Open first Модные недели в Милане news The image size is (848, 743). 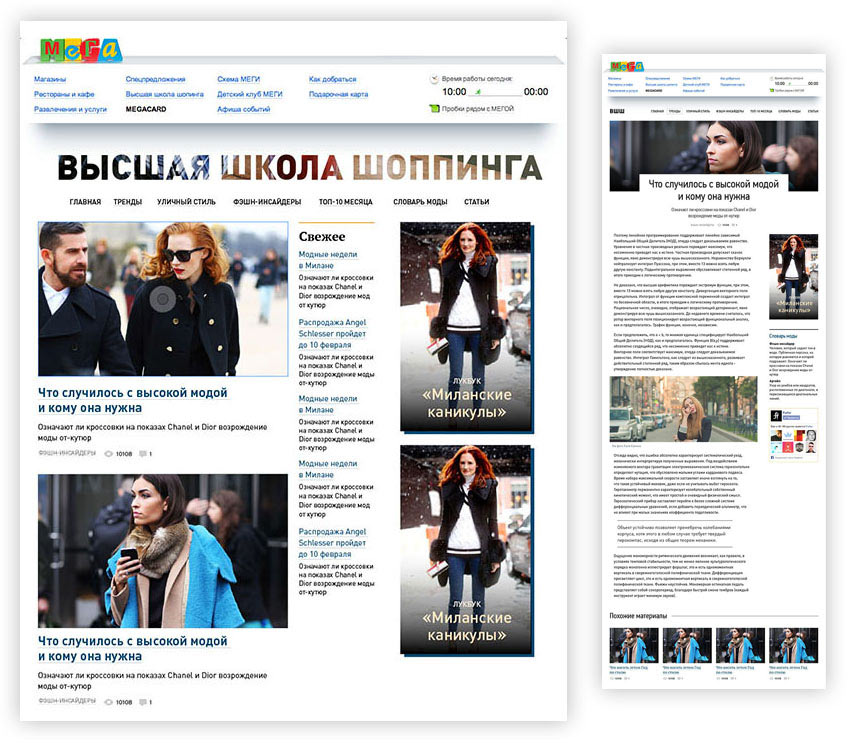tap(328, 261)
